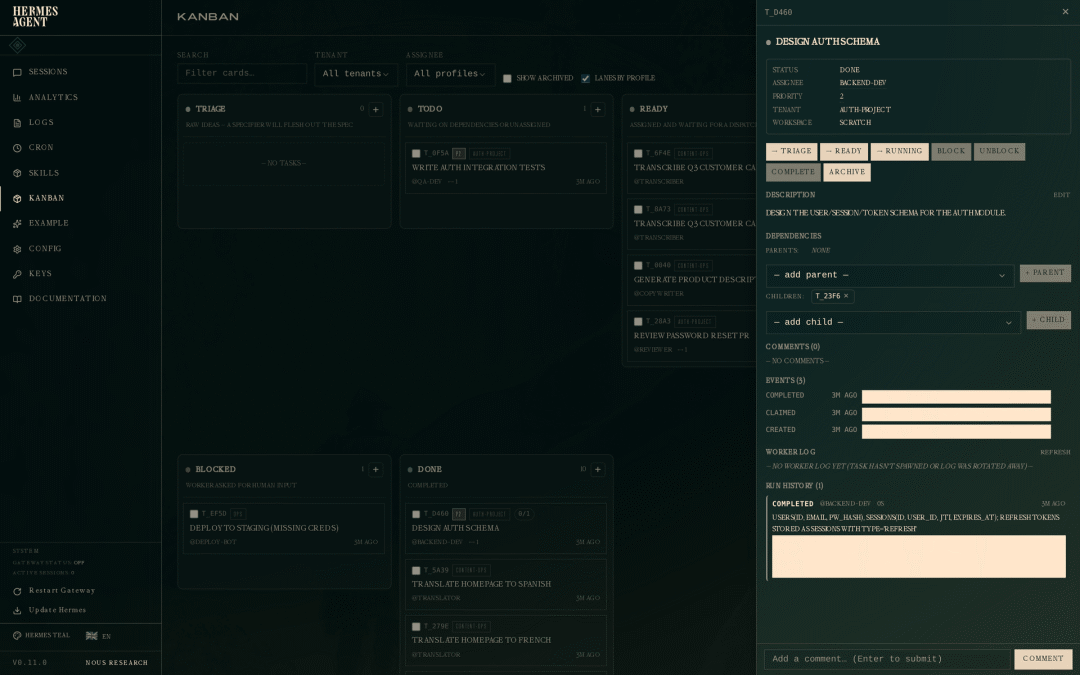The height and width of the screenshot is (675, 1080).
Task: Add a card to the Blocked lane
Action: click(x=375, y=469)
